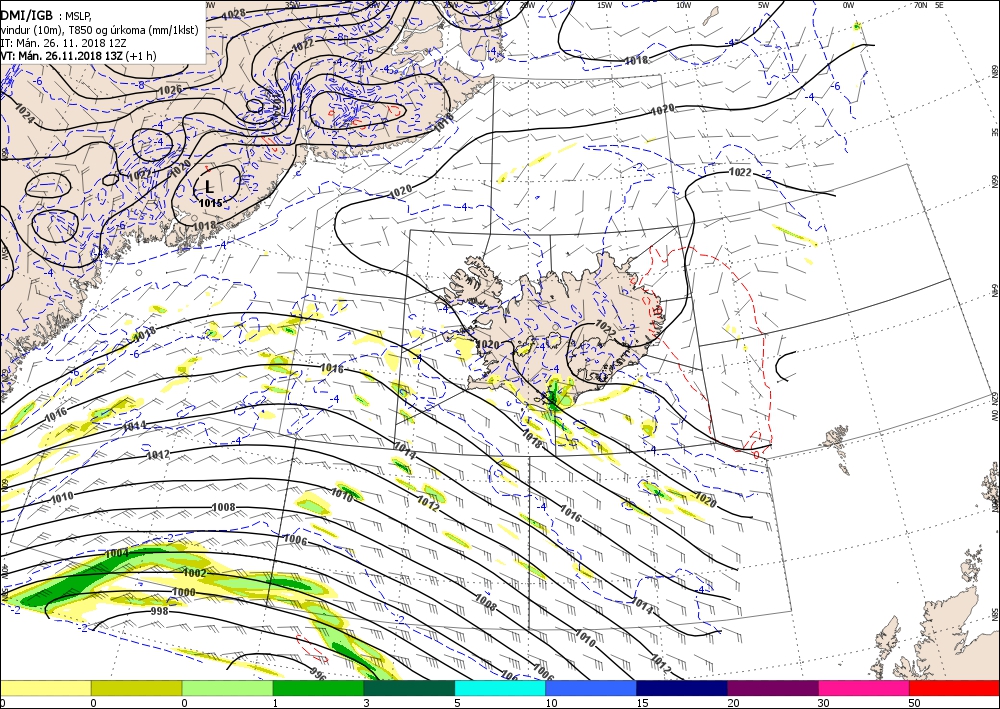Click the olive-yellow legend swatch
The image size is (1000, 709).
pos(136,688)
